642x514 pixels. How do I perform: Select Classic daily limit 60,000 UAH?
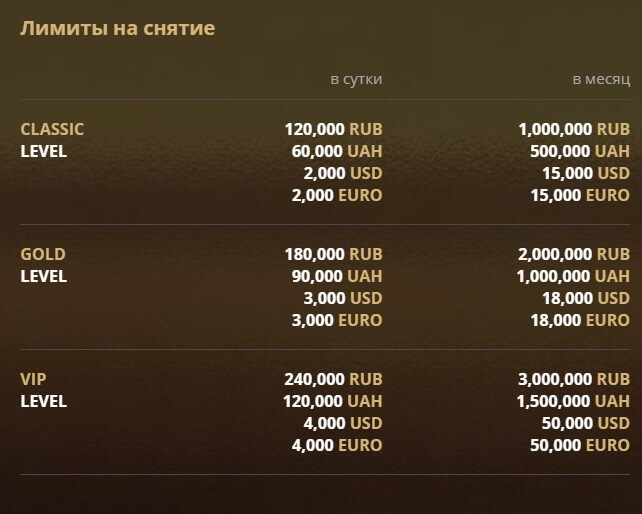pos(338,151)
